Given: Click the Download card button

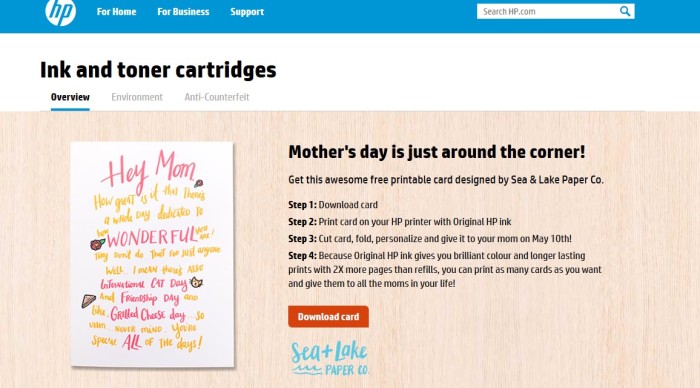Looking at the screenshot, I should tap(328, 317).
